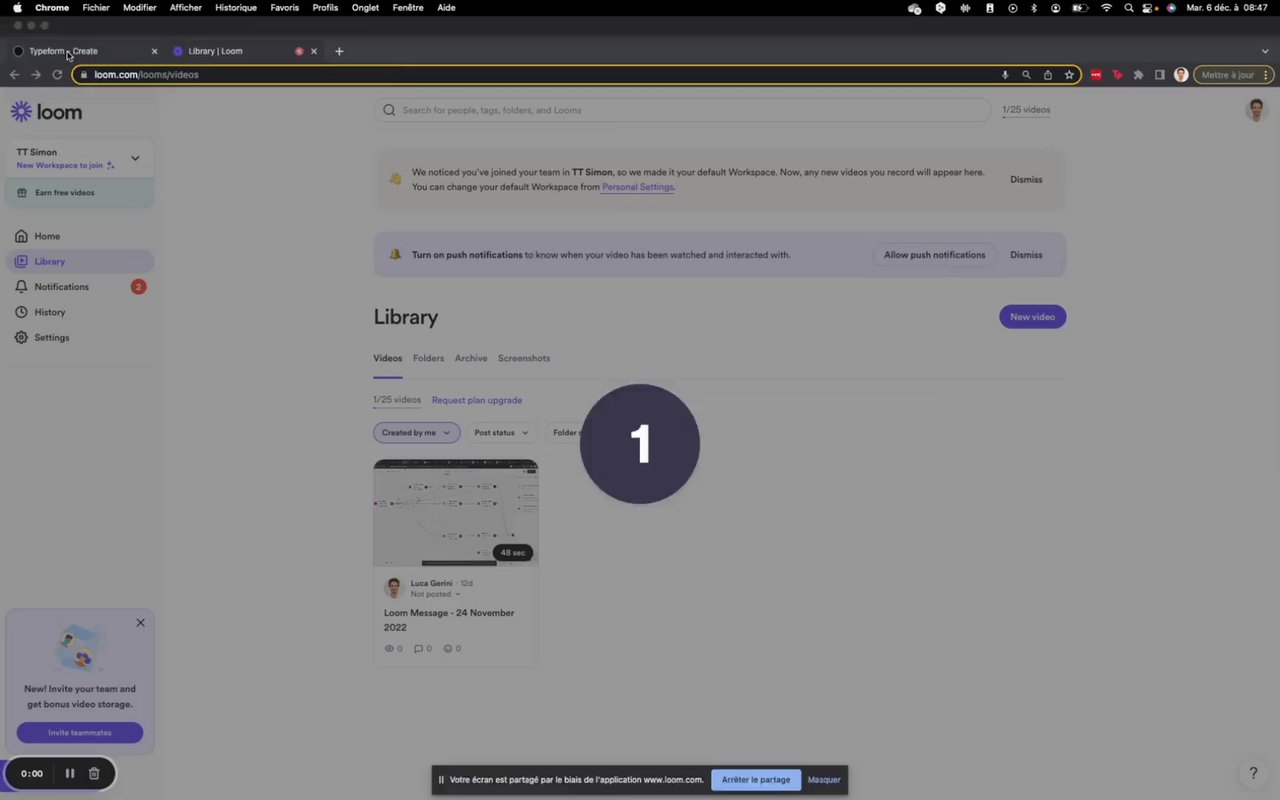Click the profile avatar at top right of Loom
The width and height of the screenshot is (1280, 800).
pyautogui.click(x=1256, y=110)
